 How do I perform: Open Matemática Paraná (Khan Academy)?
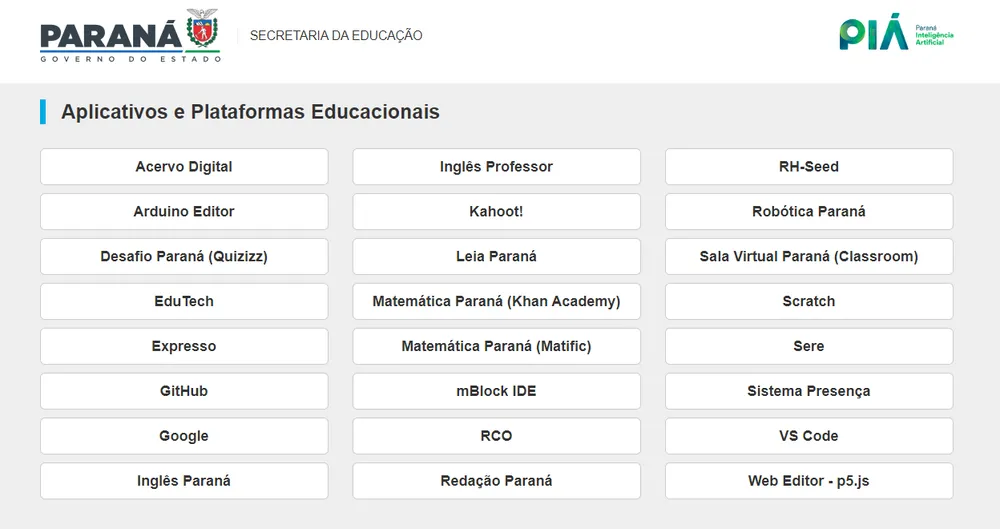496,302
